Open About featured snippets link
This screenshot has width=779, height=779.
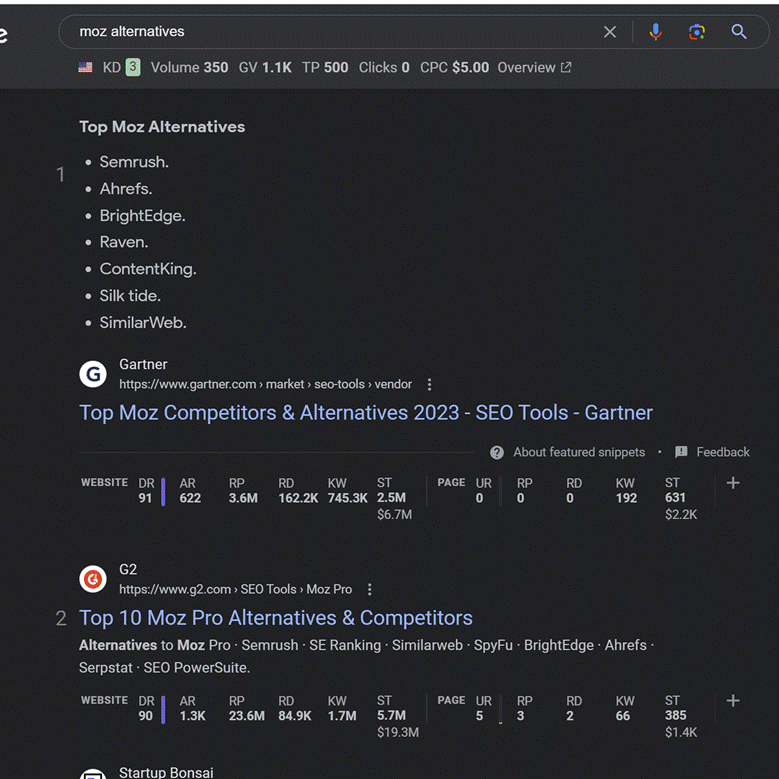[x=579, y=452]
